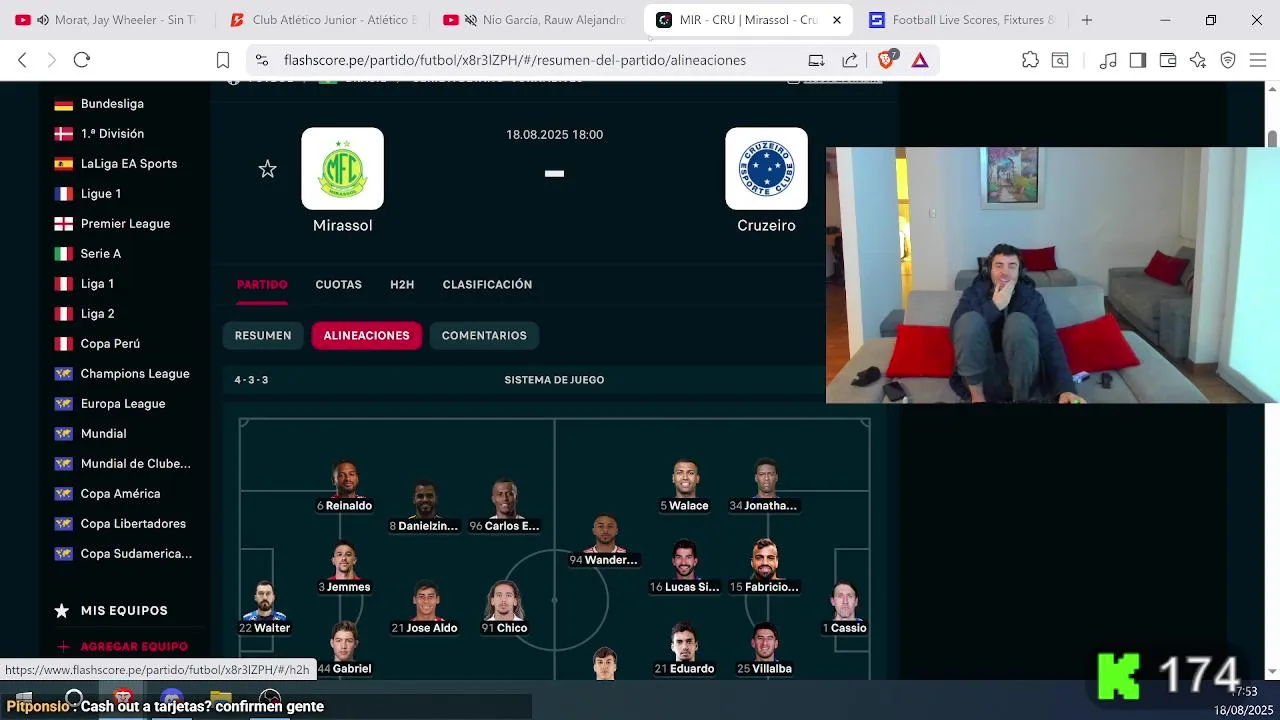Open Premier League from the sidebar
1280x720 pixels.
tap(125, 224)
